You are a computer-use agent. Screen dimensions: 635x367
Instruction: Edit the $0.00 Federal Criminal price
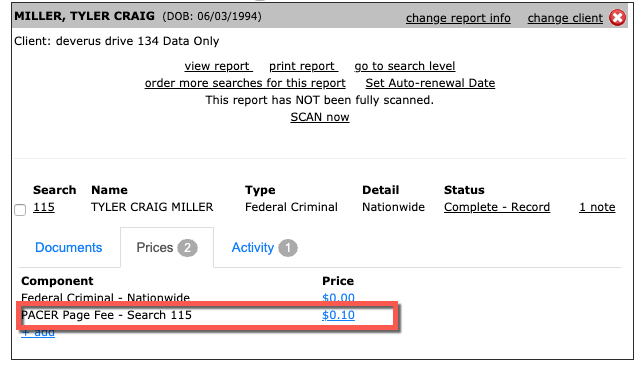click(338, 298)
